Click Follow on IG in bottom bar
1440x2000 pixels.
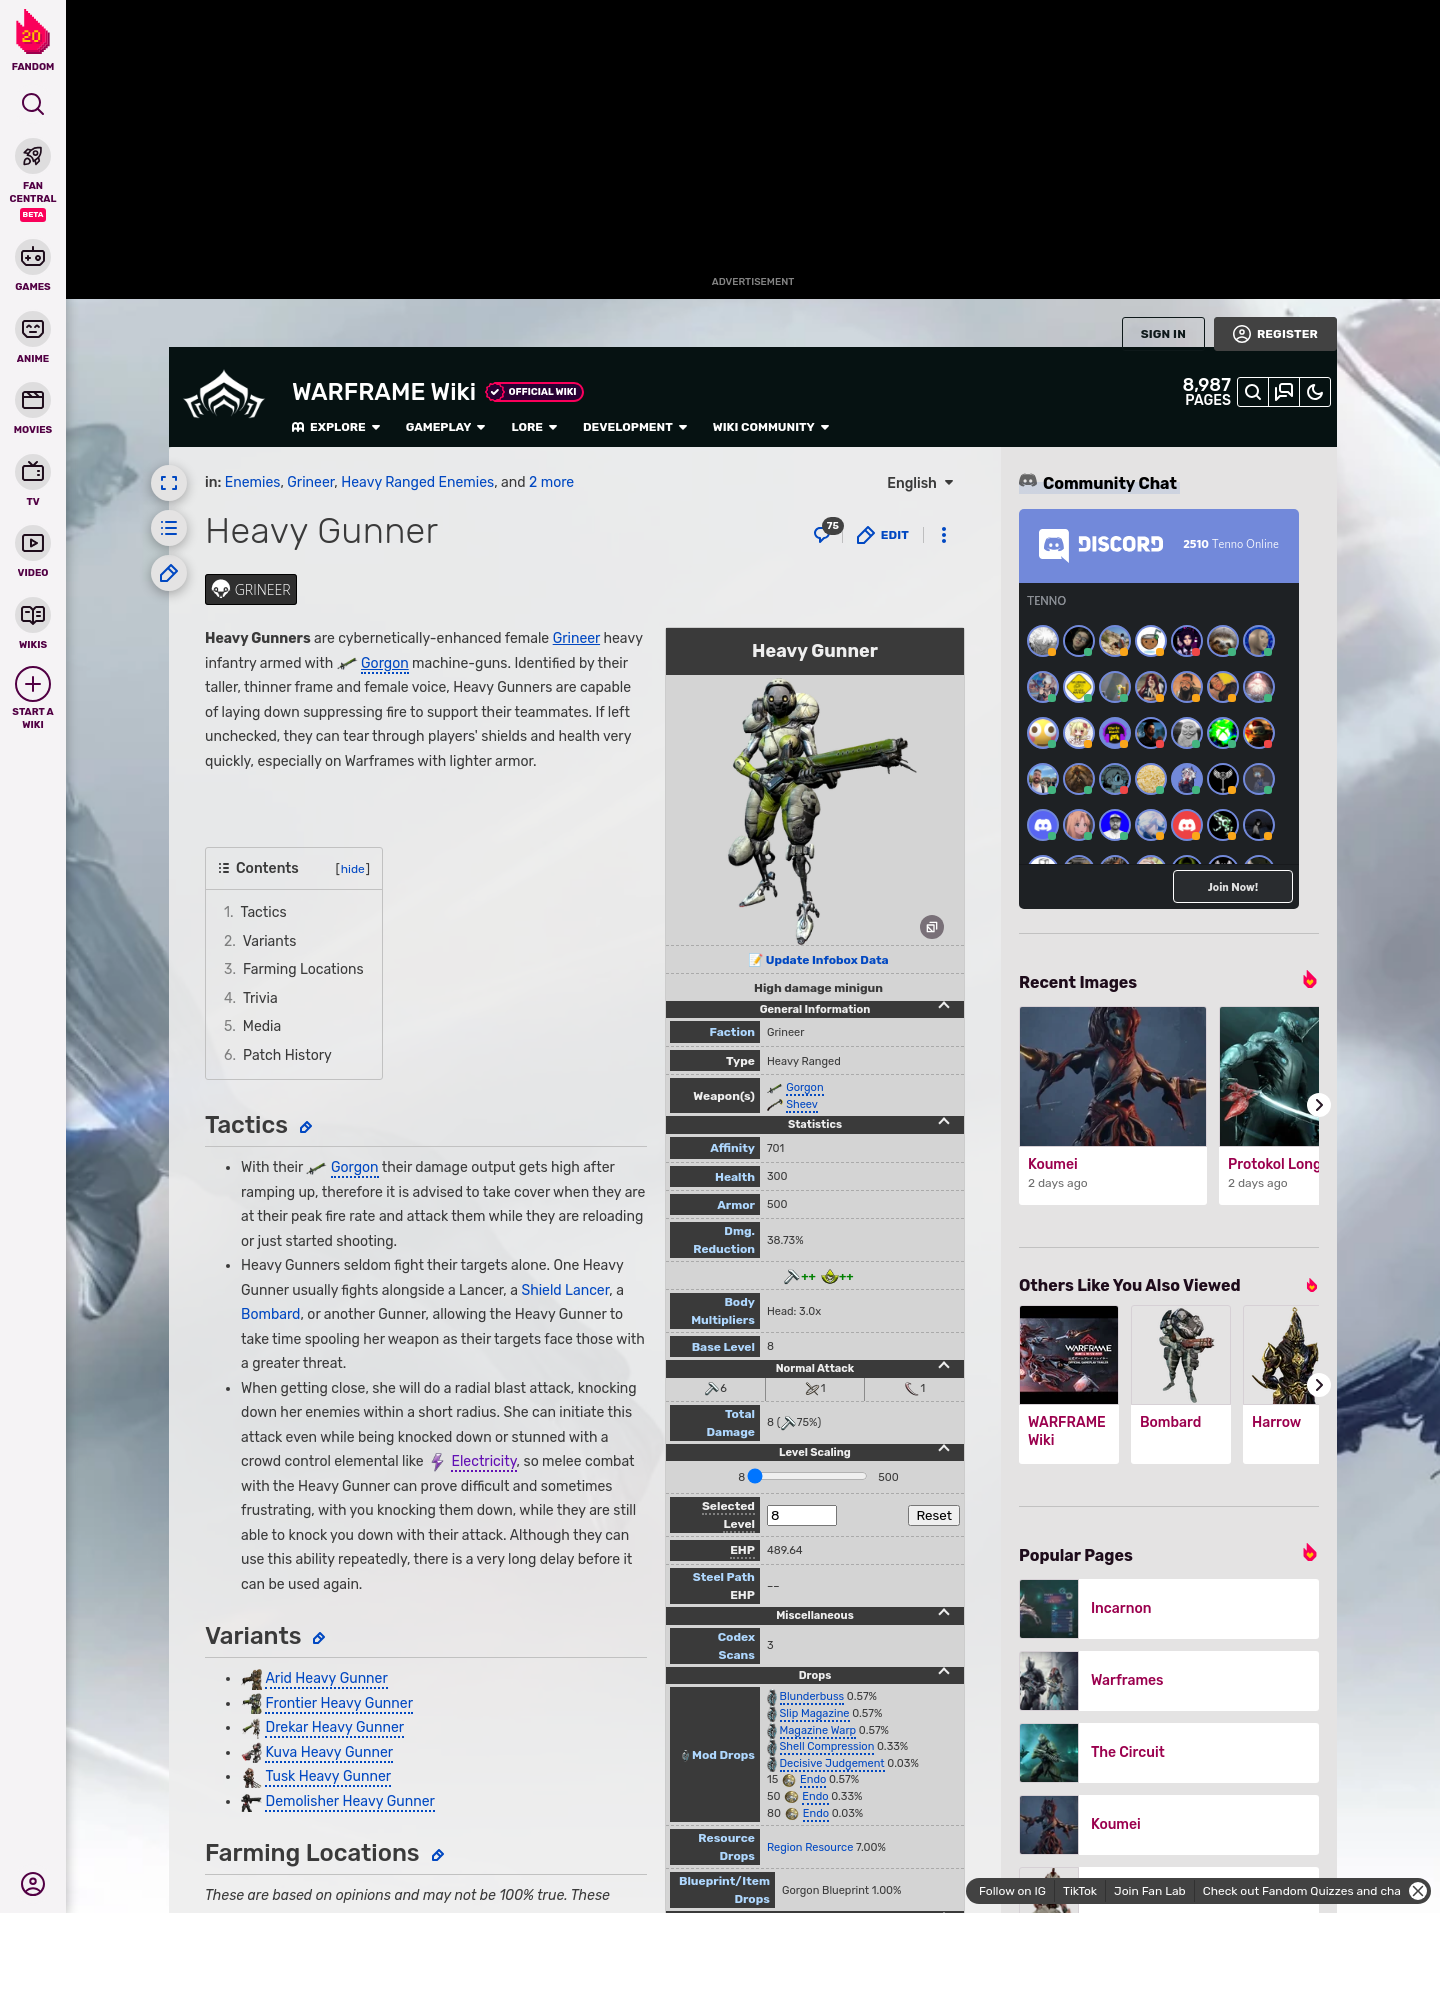1012,1891
